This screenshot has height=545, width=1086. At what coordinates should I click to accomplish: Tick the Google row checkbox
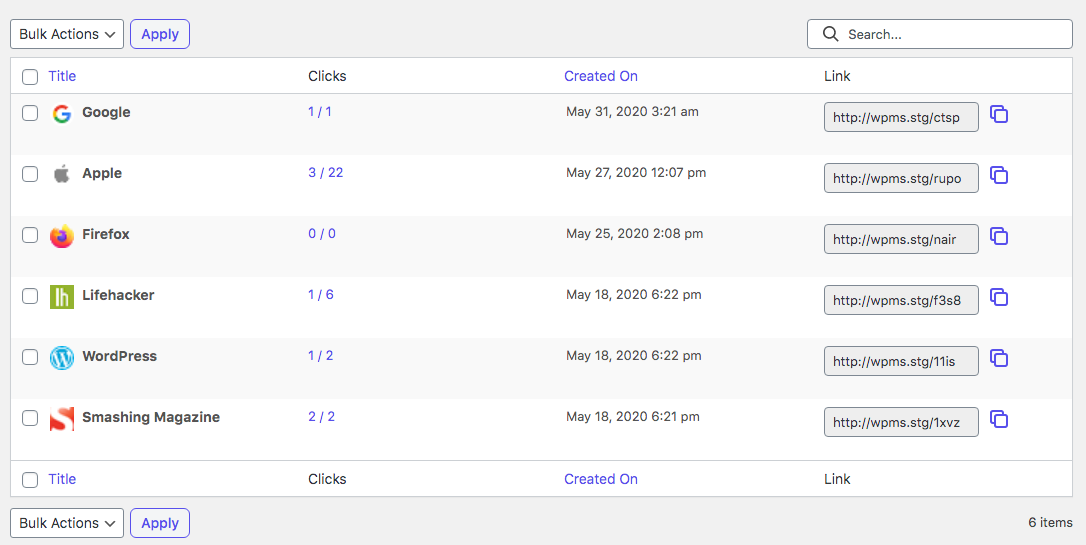pyautogui.click(x=30, y=113)
